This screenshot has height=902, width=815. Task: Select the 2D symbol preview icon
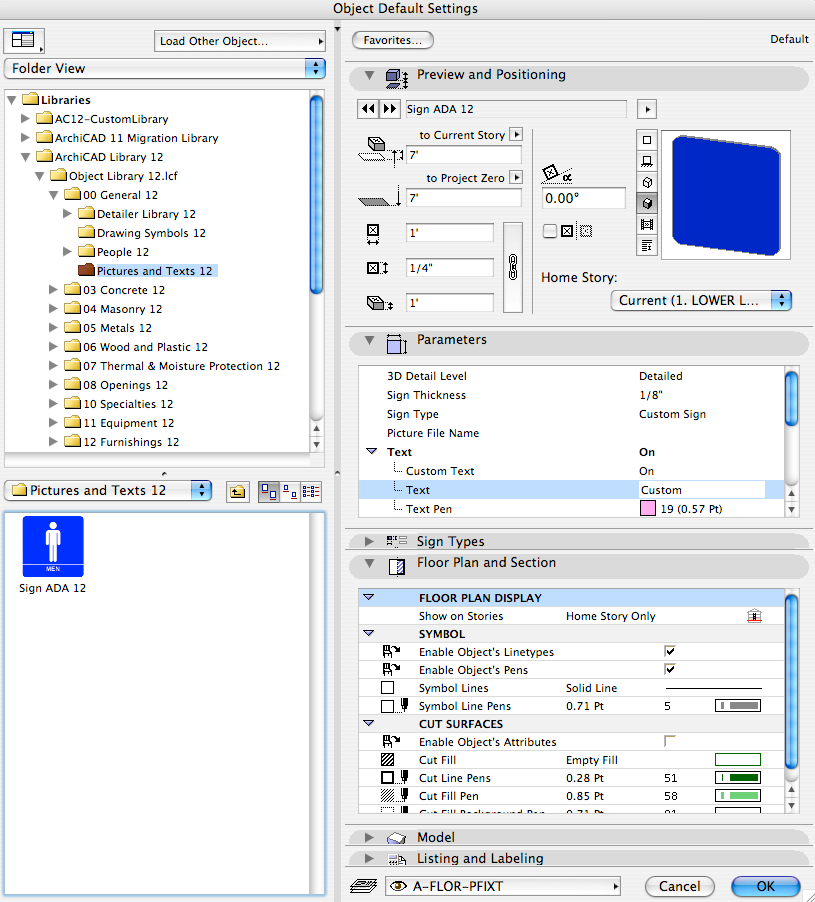coord(646,140)
